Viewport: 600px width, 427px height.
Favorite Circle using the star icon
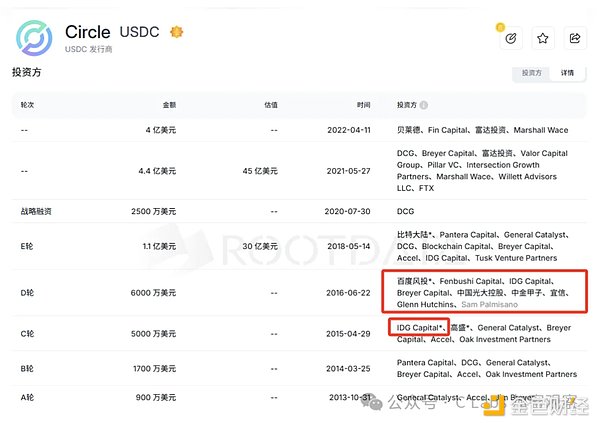click(x=543, y=38)
